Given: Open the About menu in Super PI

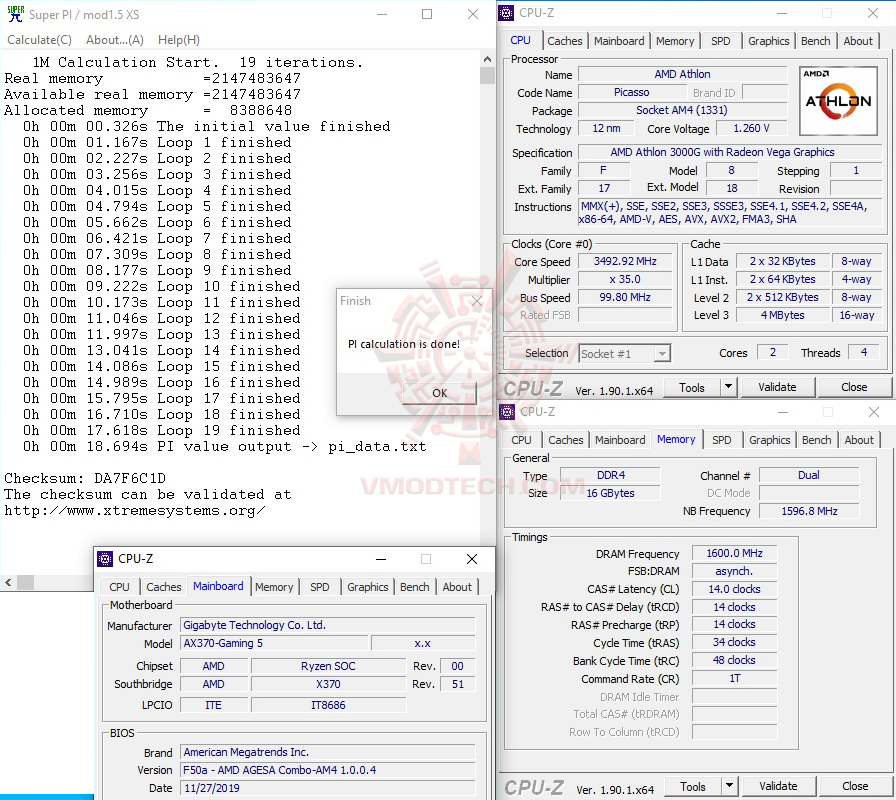Looking at the screenshot, I should [115, 40].
